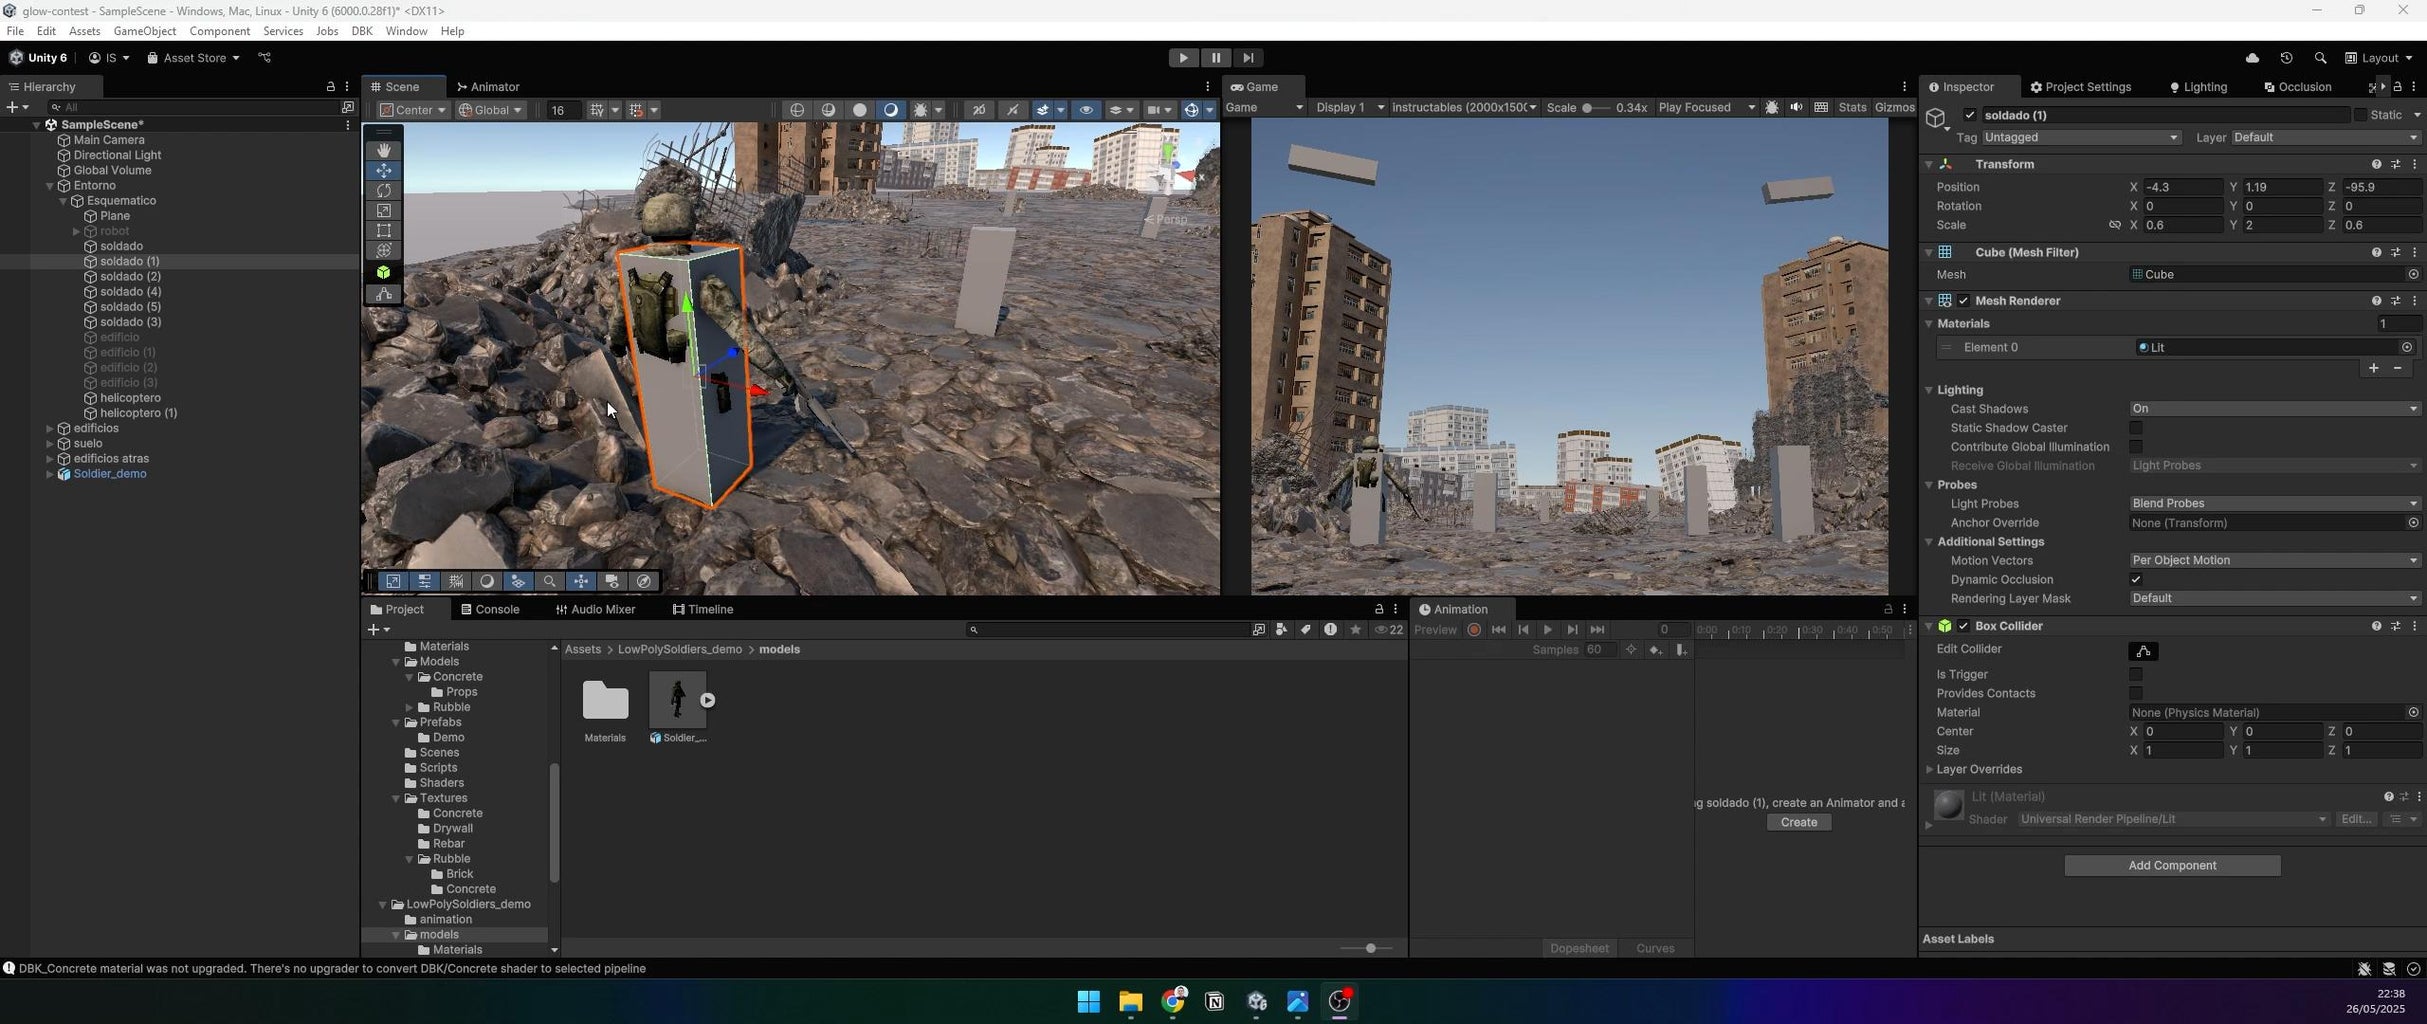Open Unity cloud icon in top bar
This screenshot has width=2427, height=1024.
pyautogui.click(x=2252, y=58)
